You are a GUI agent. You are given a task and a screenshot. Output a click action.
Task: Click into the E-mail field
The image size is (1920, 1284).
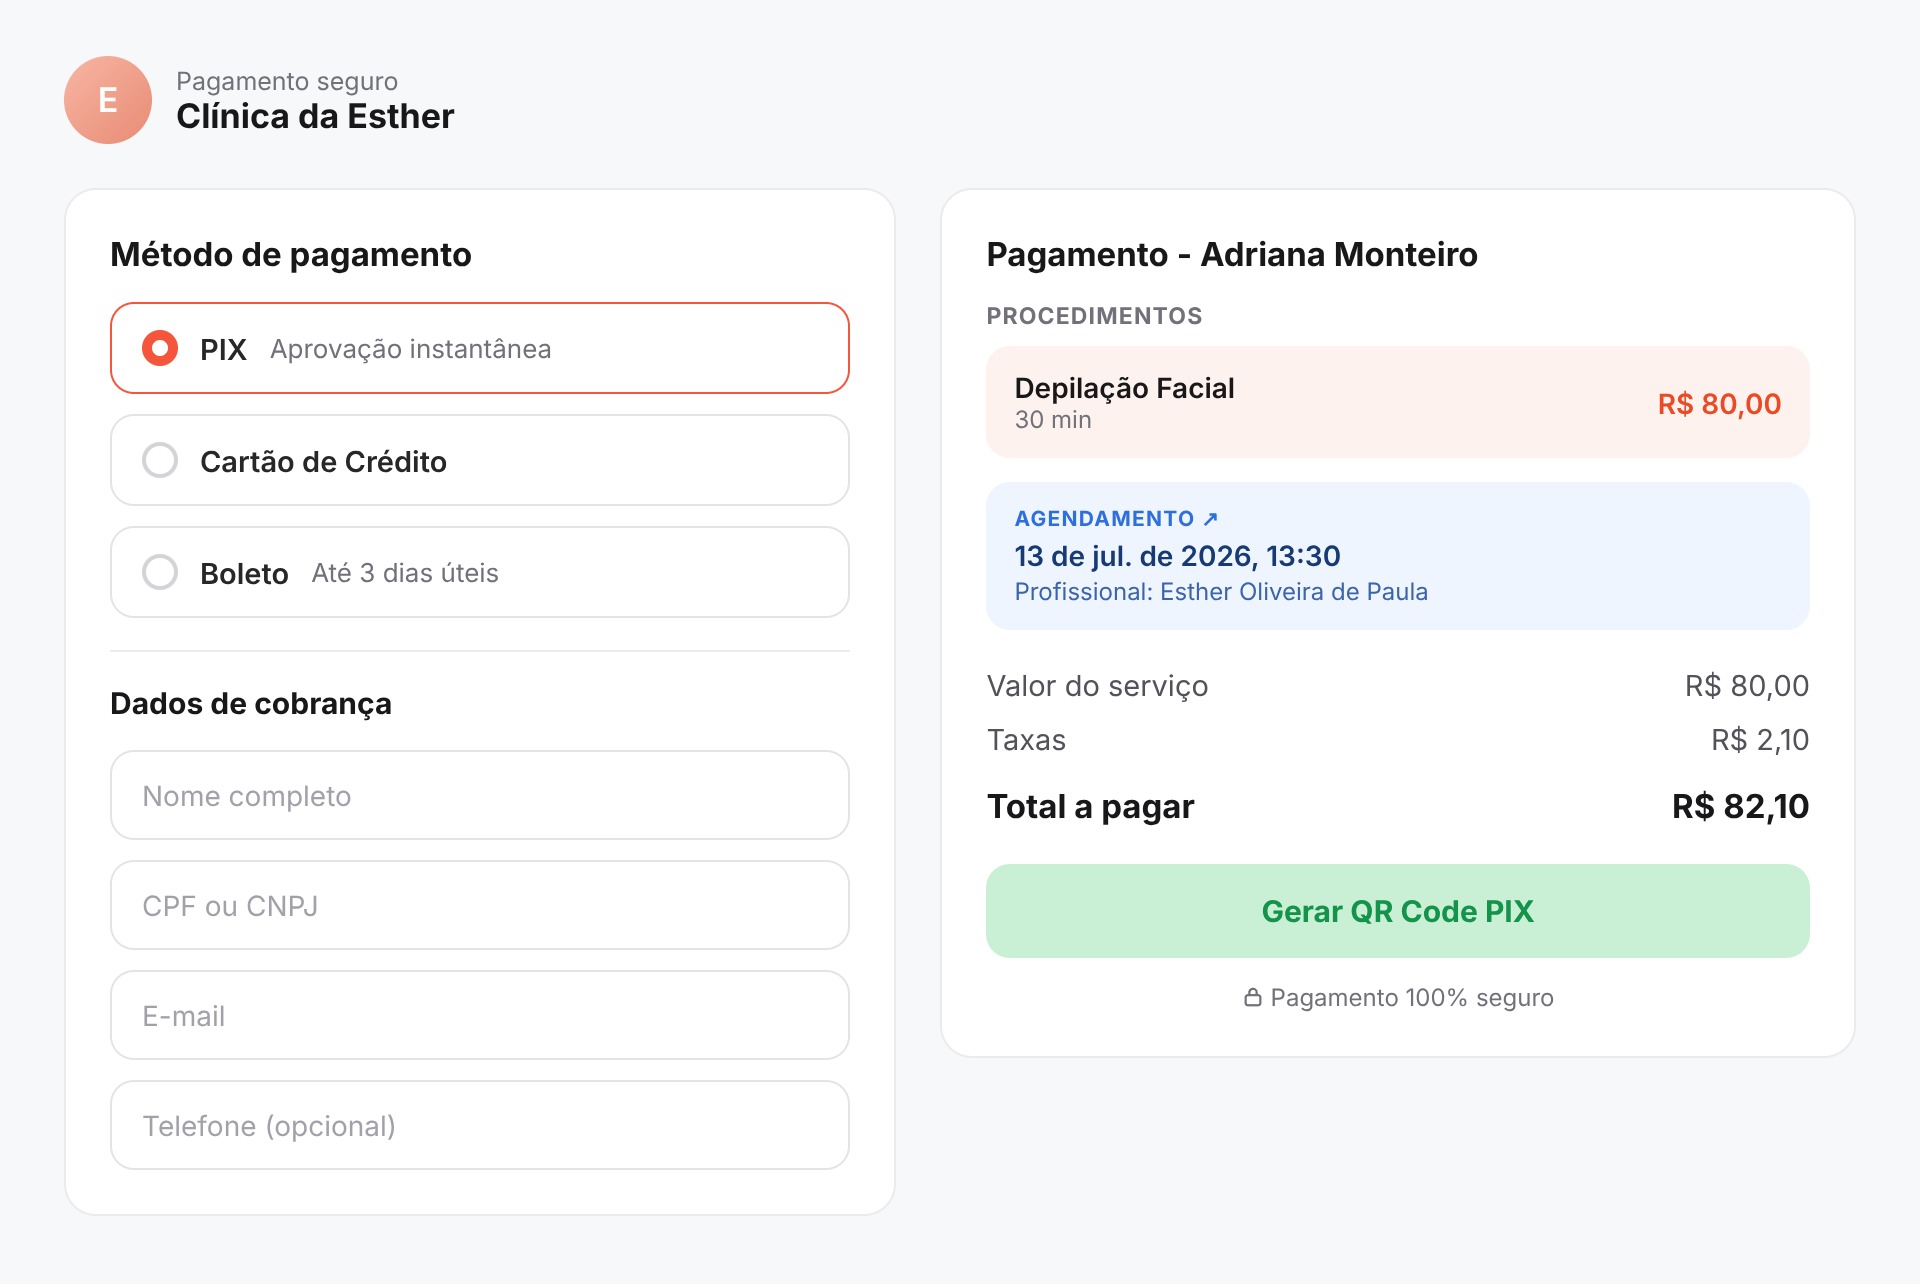[x=480, y=1015]
